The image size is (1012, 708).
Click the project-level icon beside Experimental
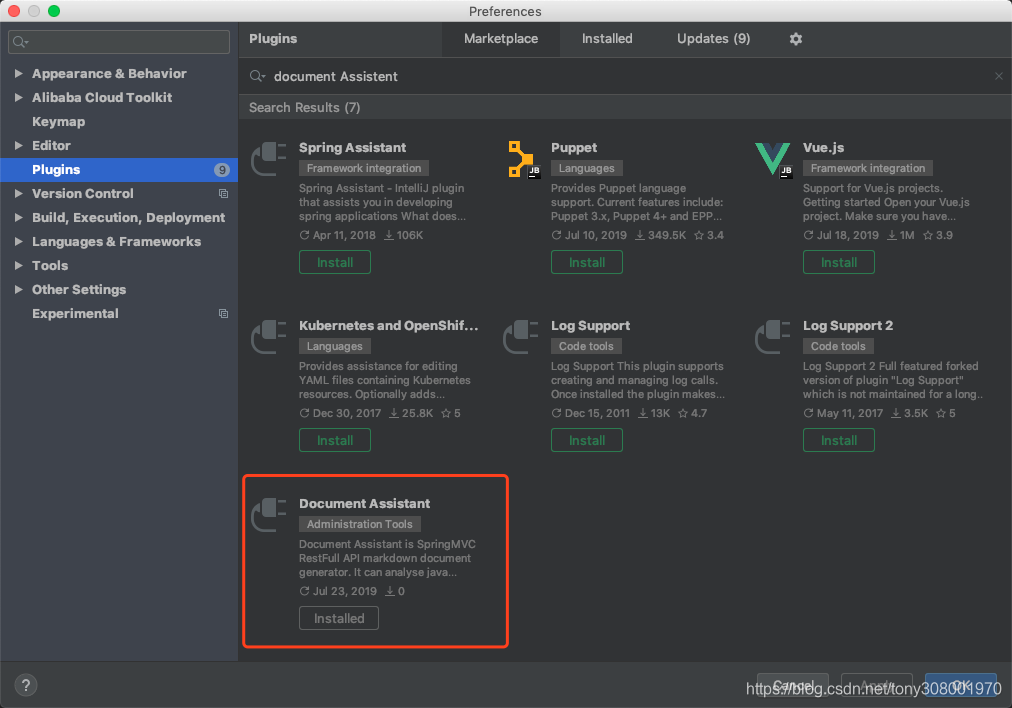pos(223,314)
